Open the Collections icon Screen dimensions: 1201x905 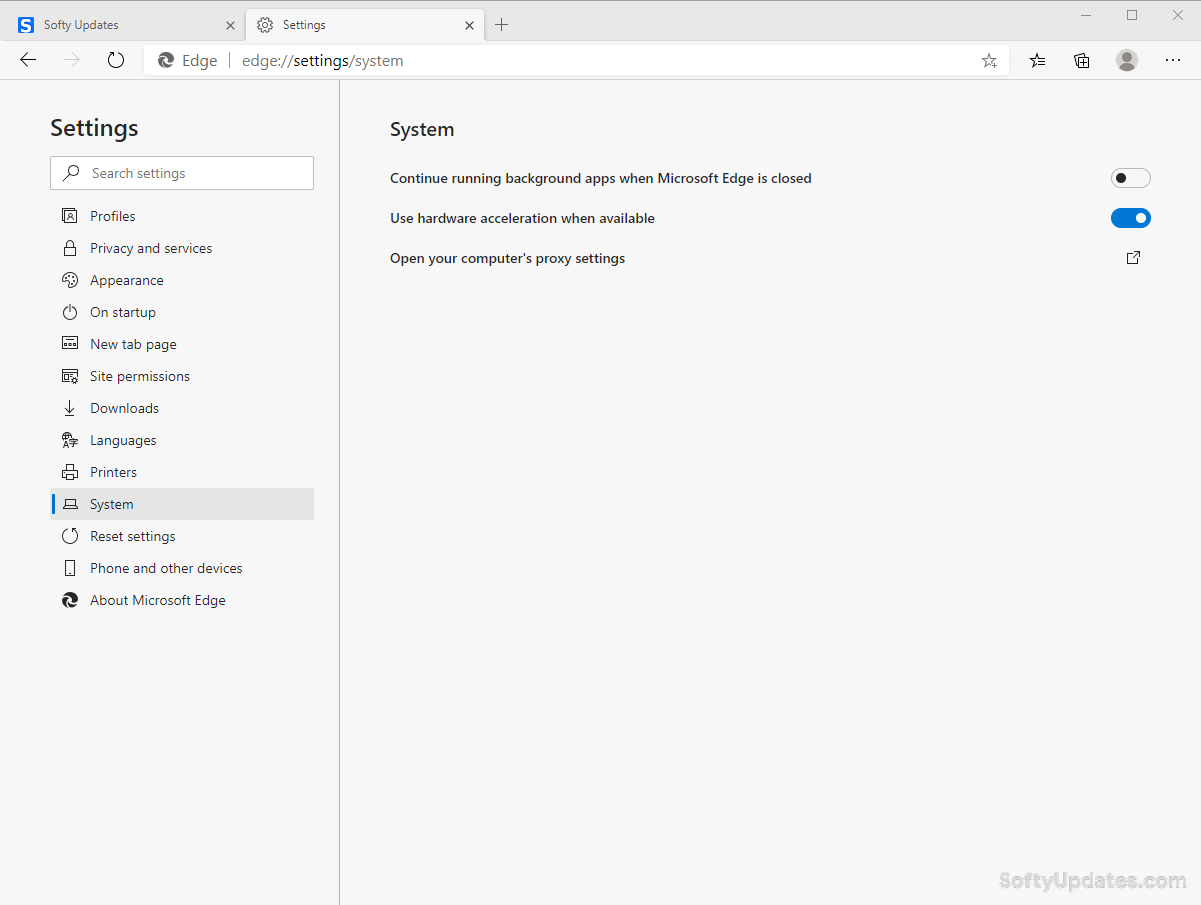(x=1082, y=60)
